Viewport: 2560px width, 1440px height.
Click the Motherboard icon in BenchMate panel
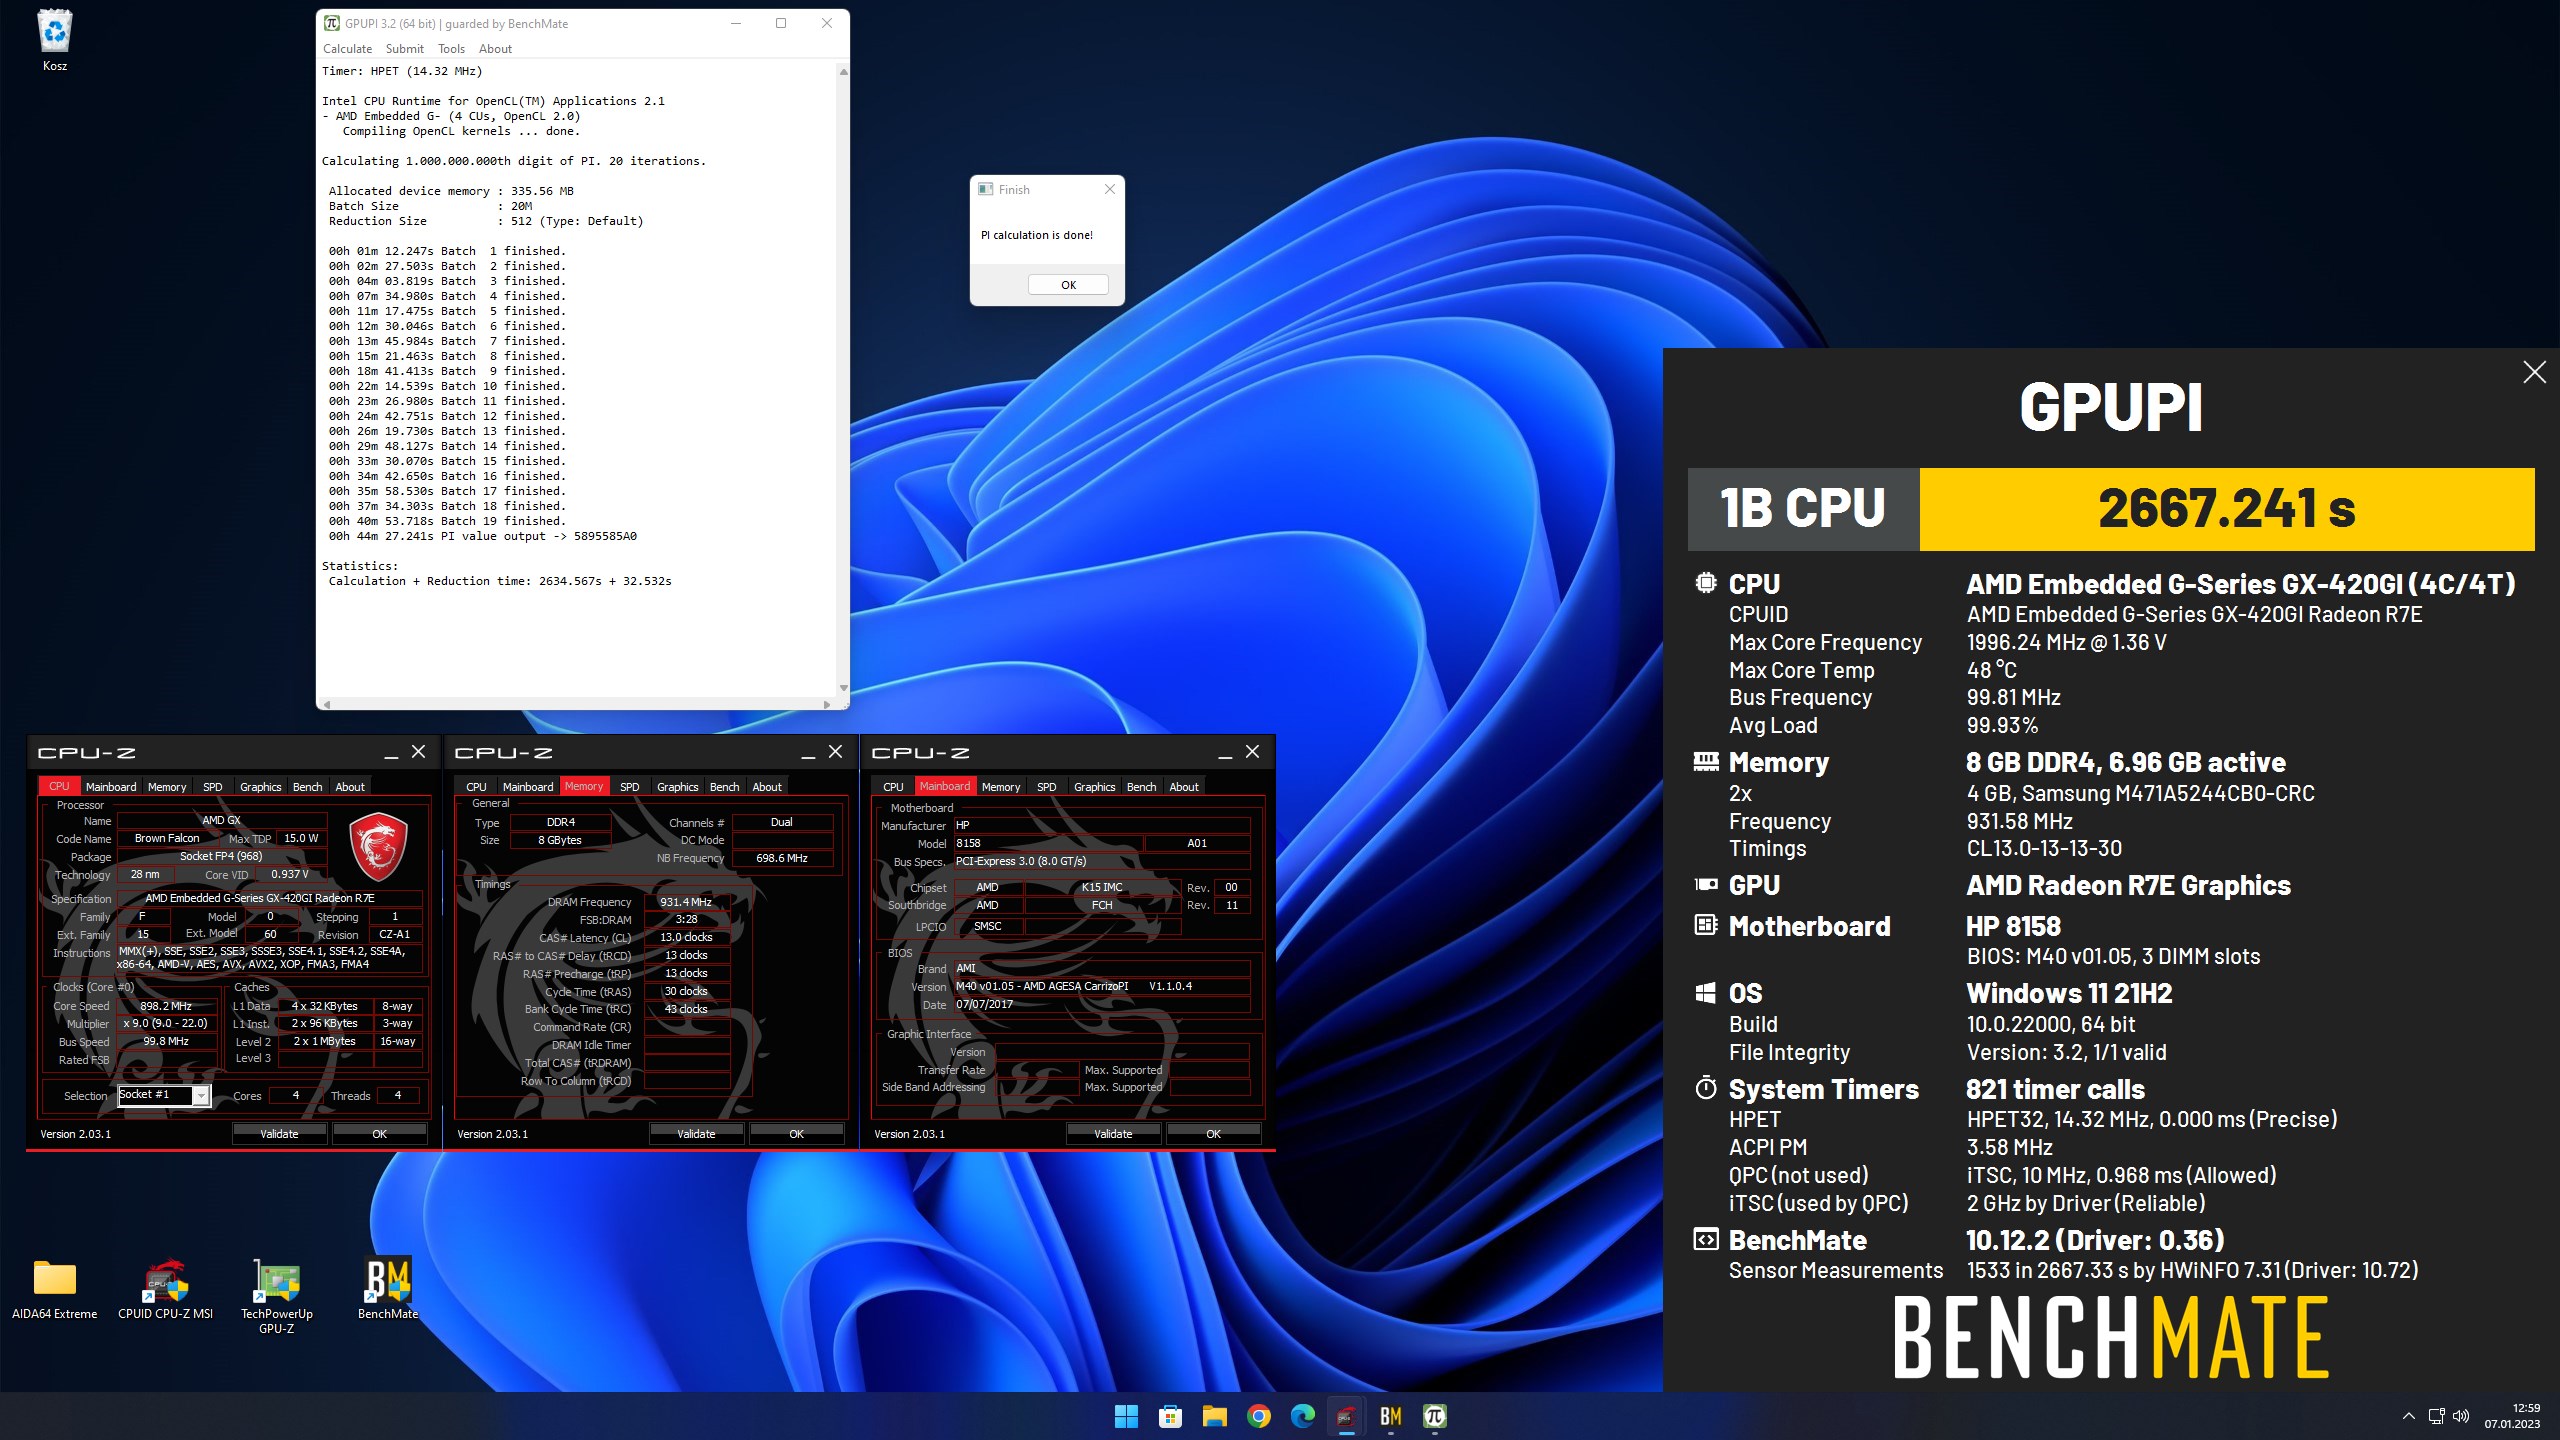click(x=1706, y=926)
